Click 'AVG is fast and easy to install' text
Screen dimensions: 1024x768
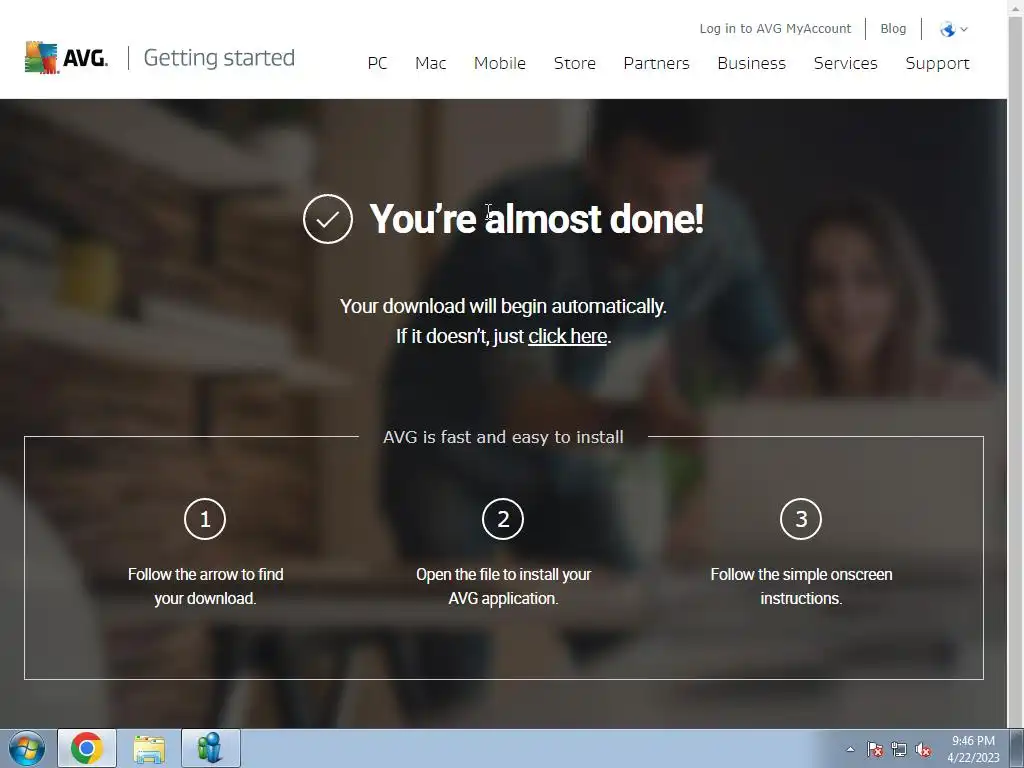coord(503,437)
